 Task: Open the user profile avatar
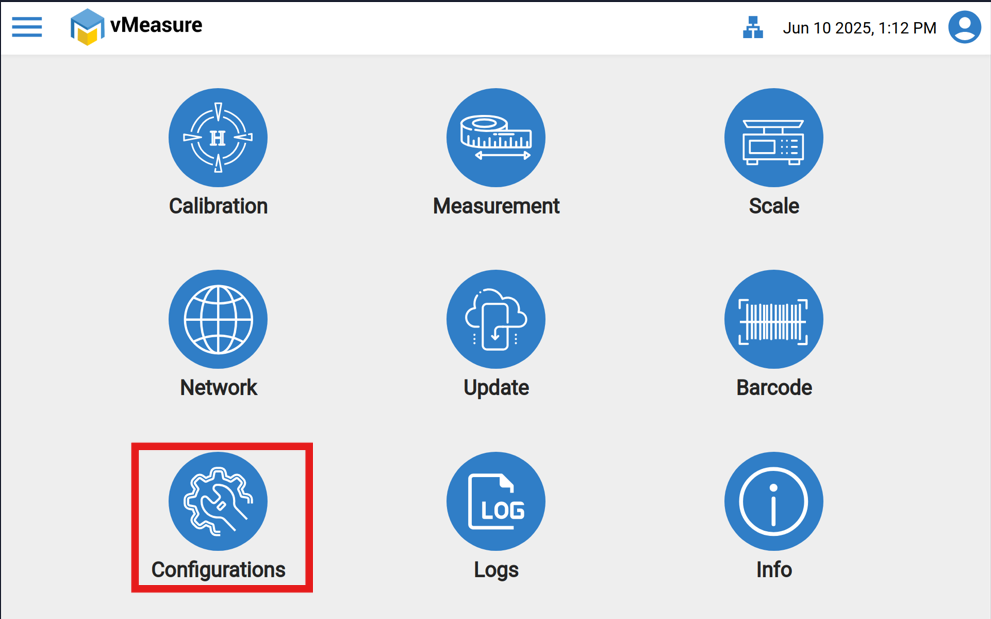pos(964,27)
